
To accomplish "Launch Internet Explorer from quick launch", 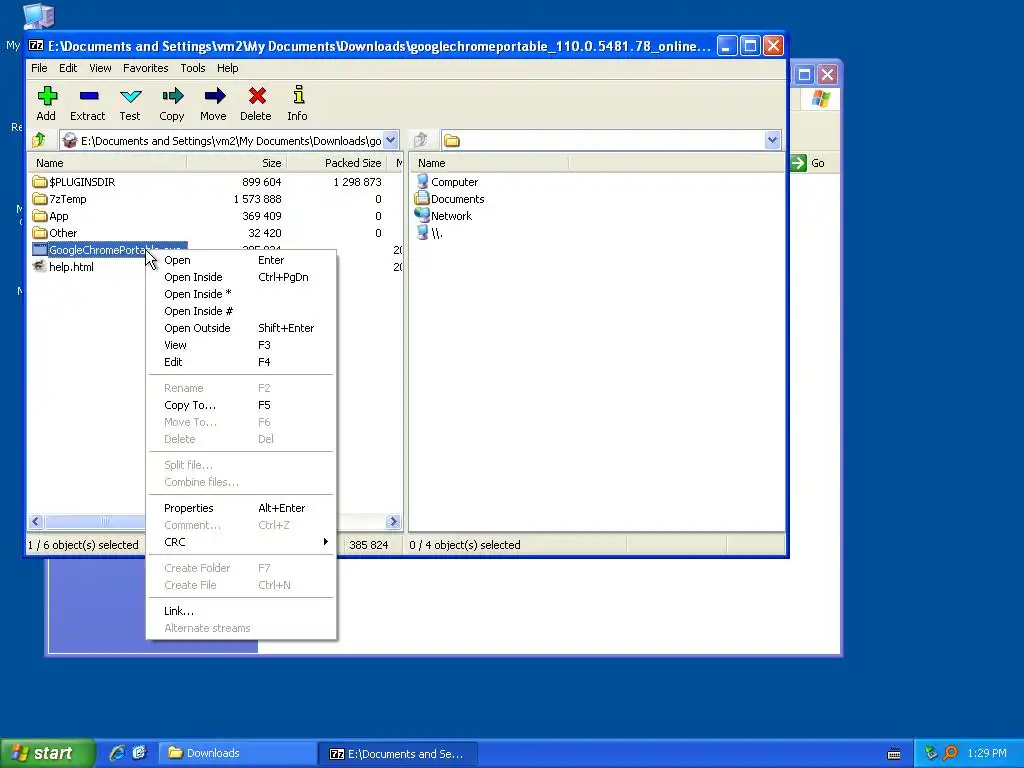I will coord(117,753).
